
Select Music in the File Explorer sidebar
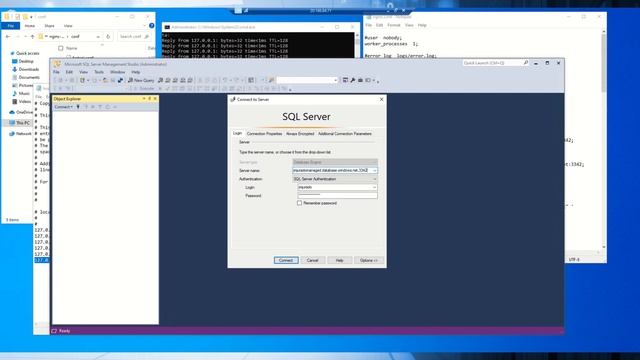point(21,93)
